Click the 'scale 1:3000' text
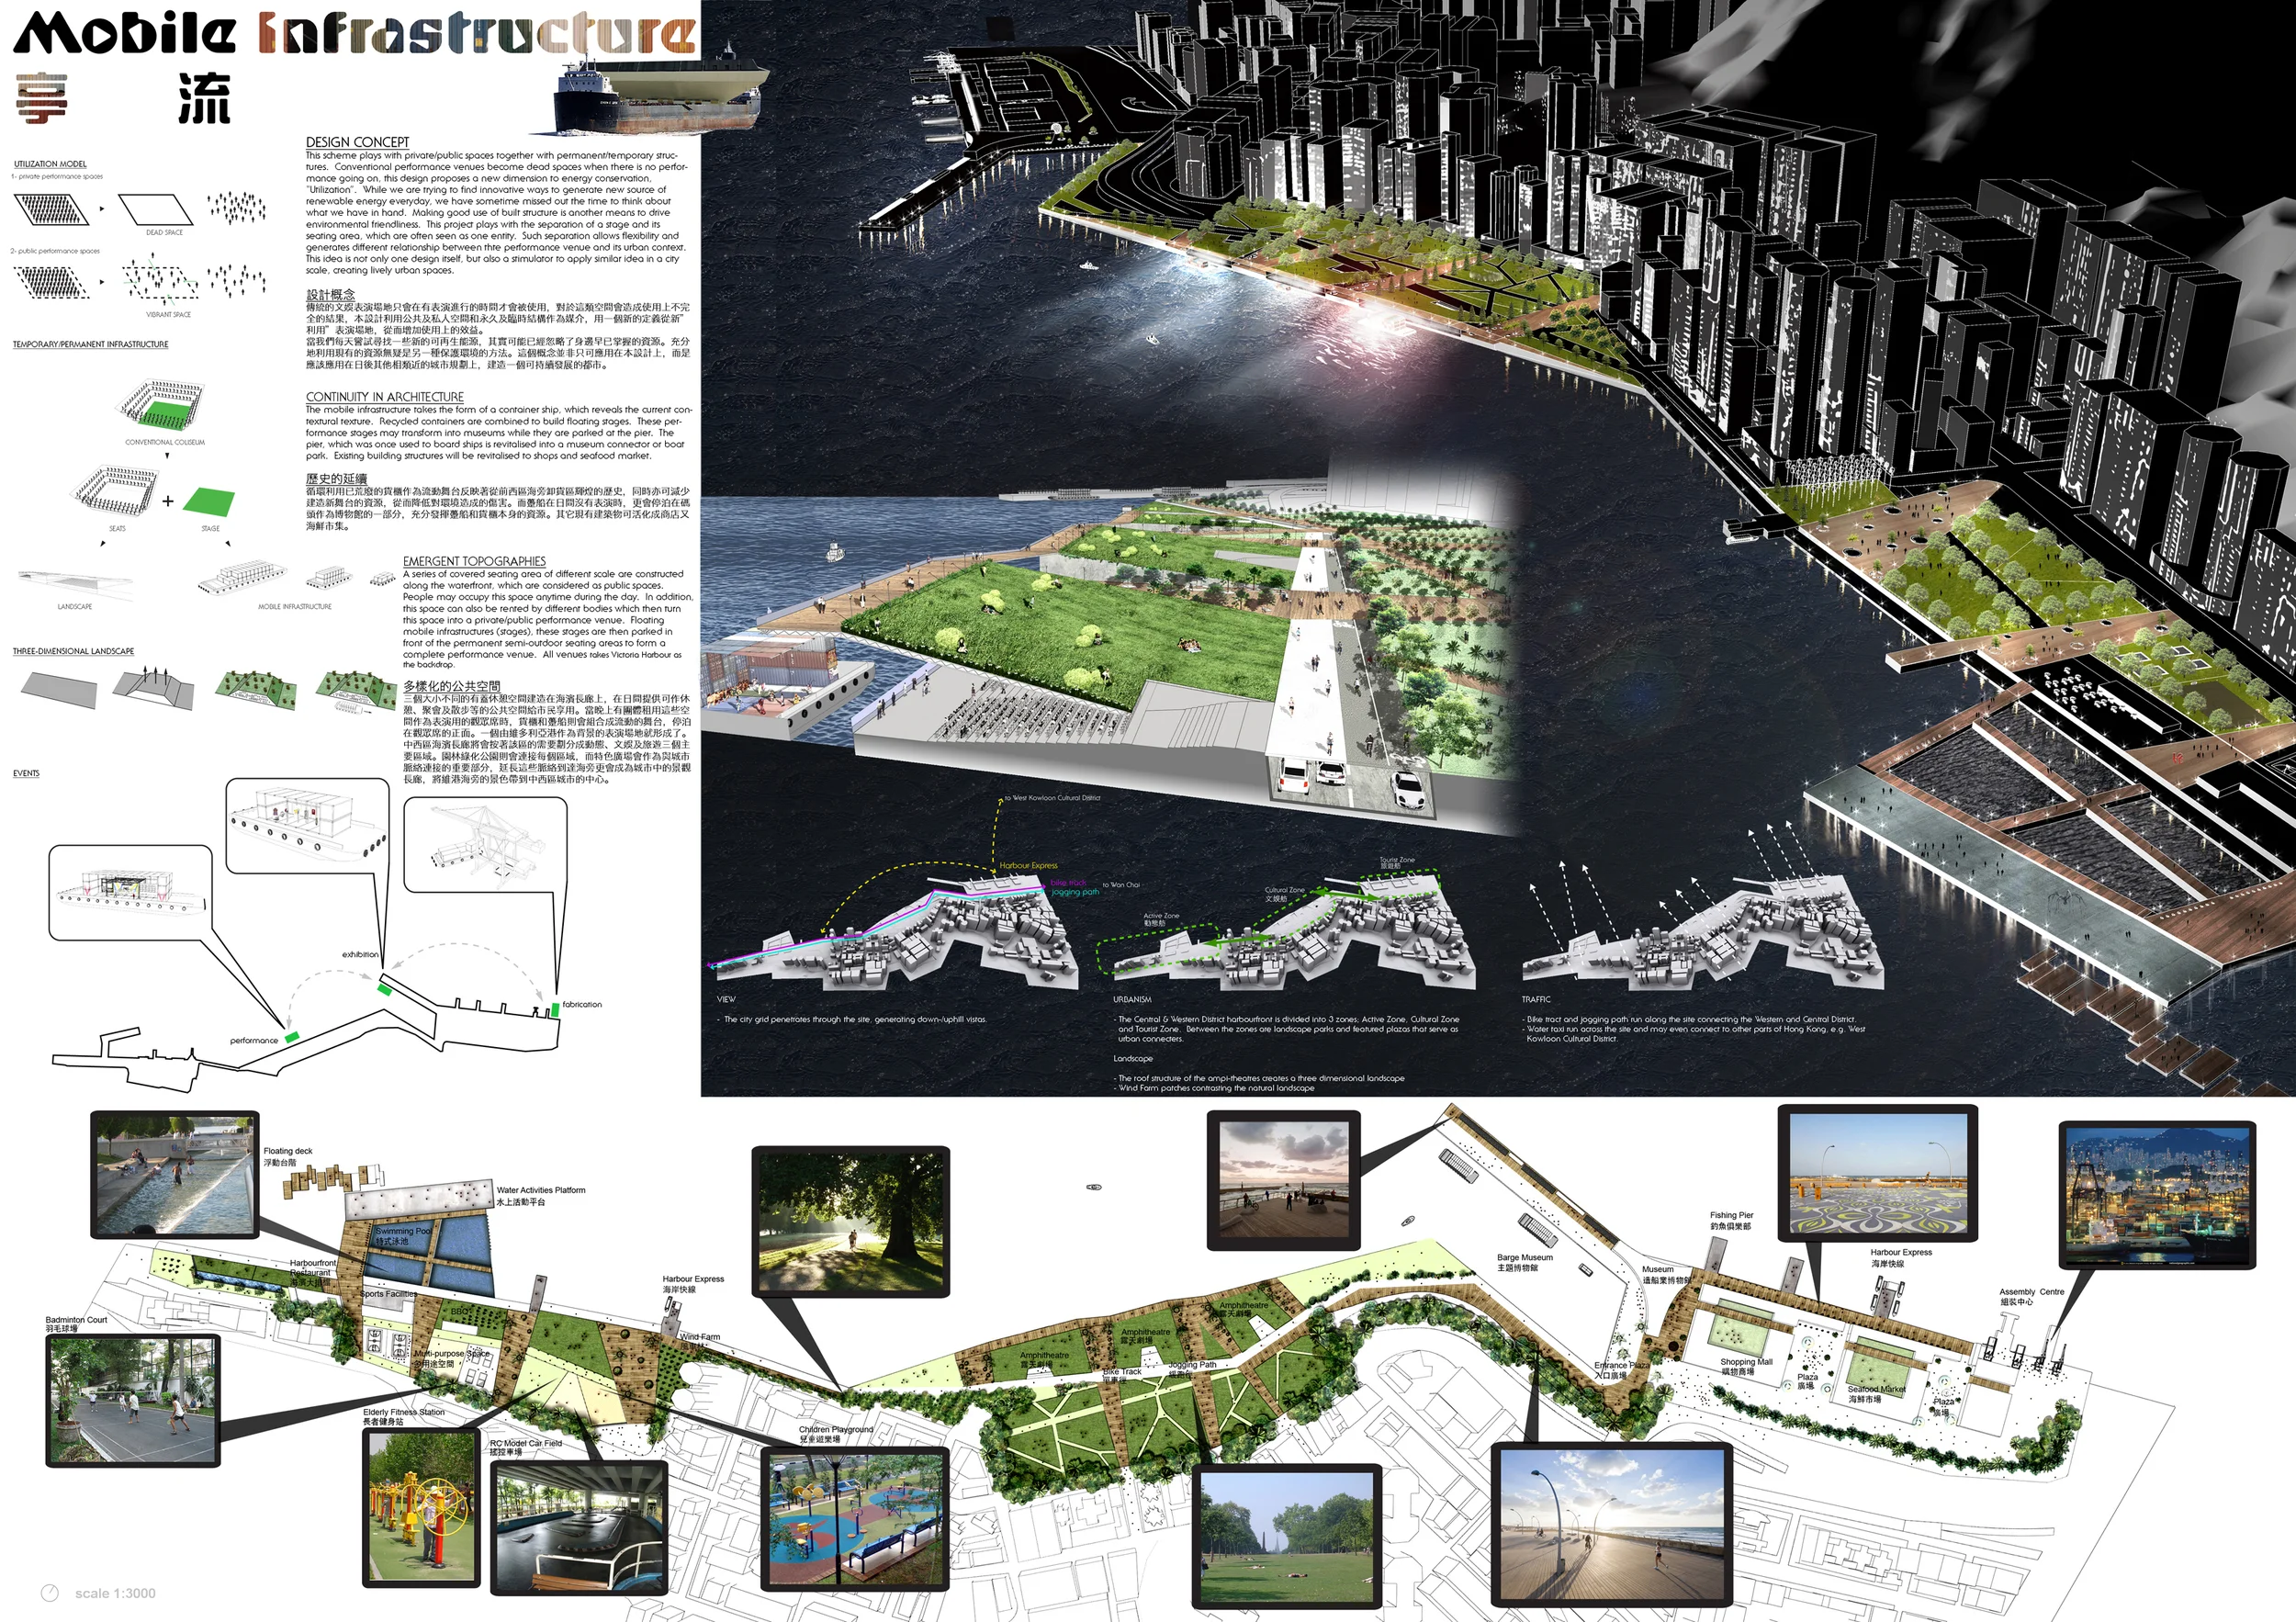 point(115,1593)
